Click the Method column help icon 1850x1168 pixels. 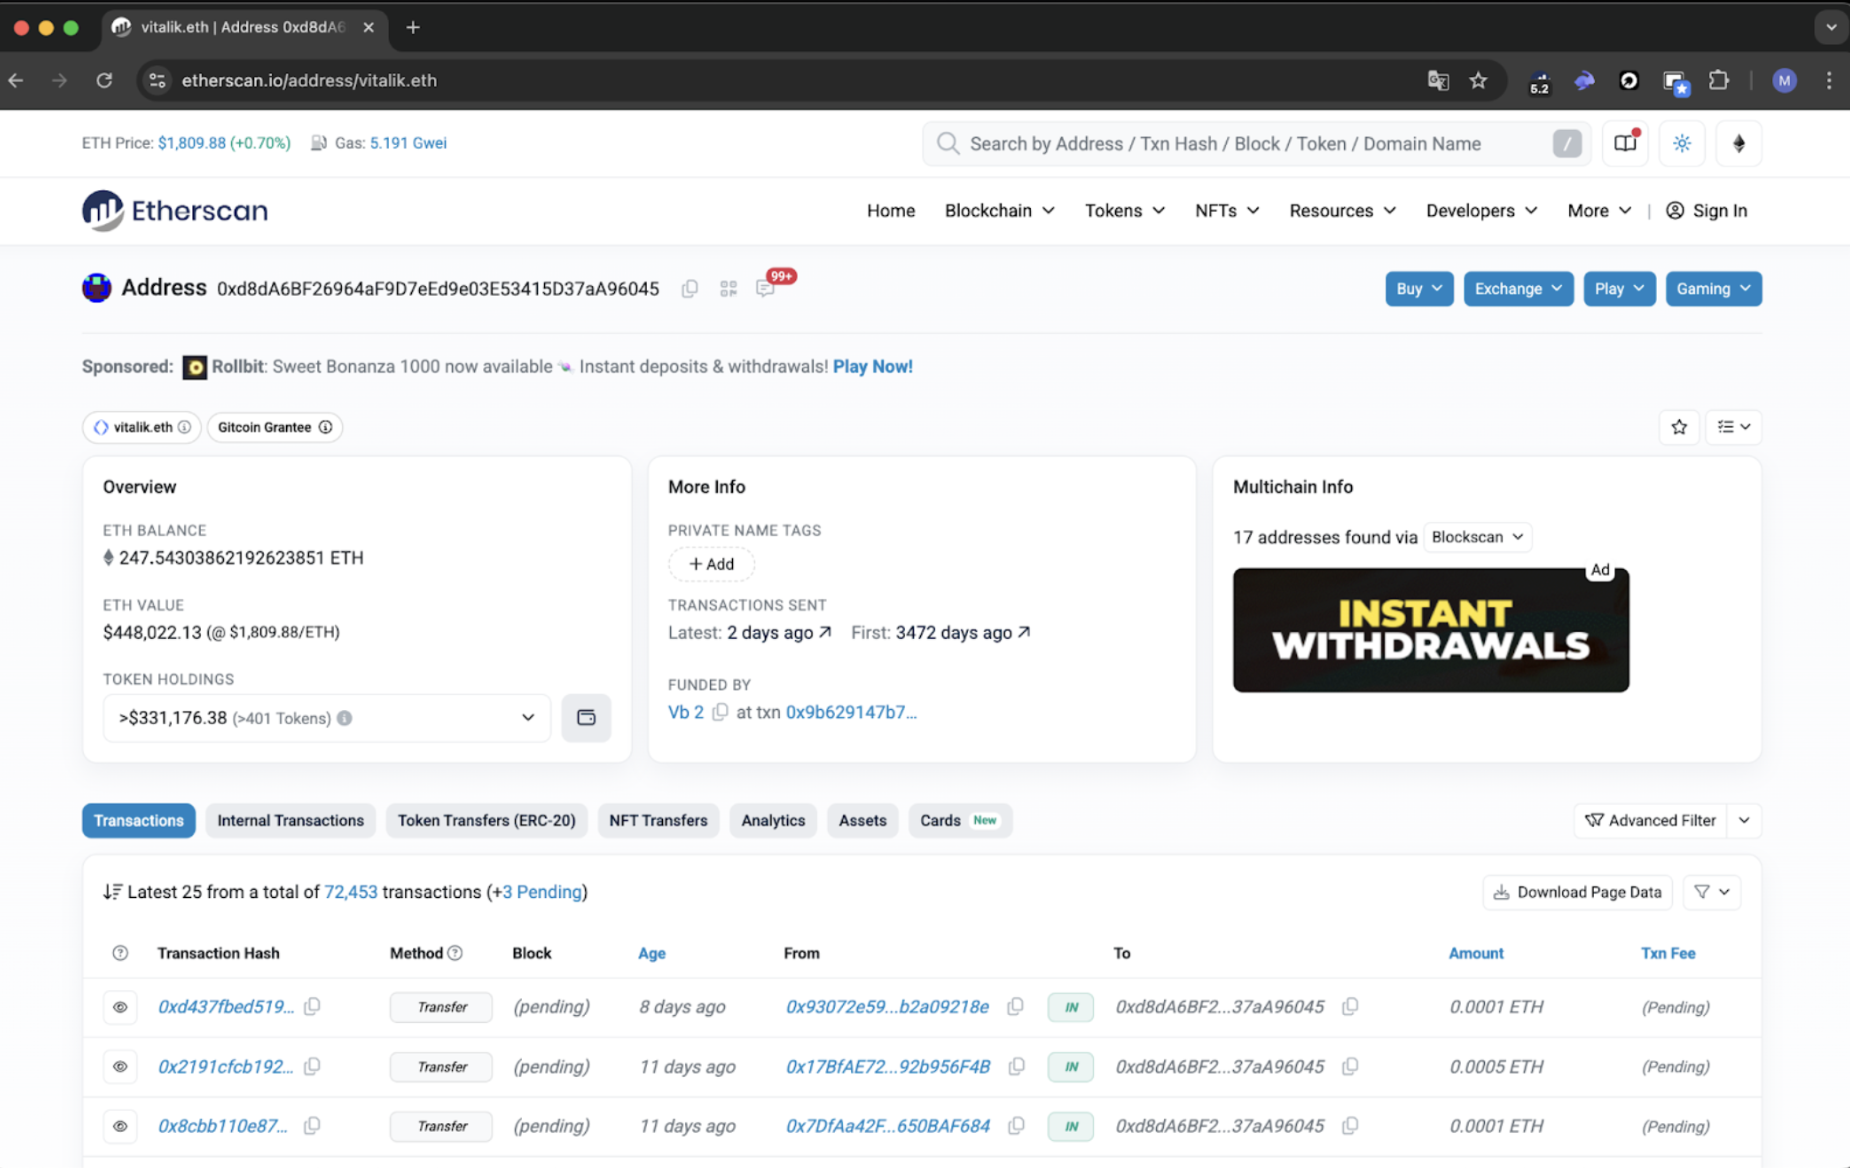455,953
